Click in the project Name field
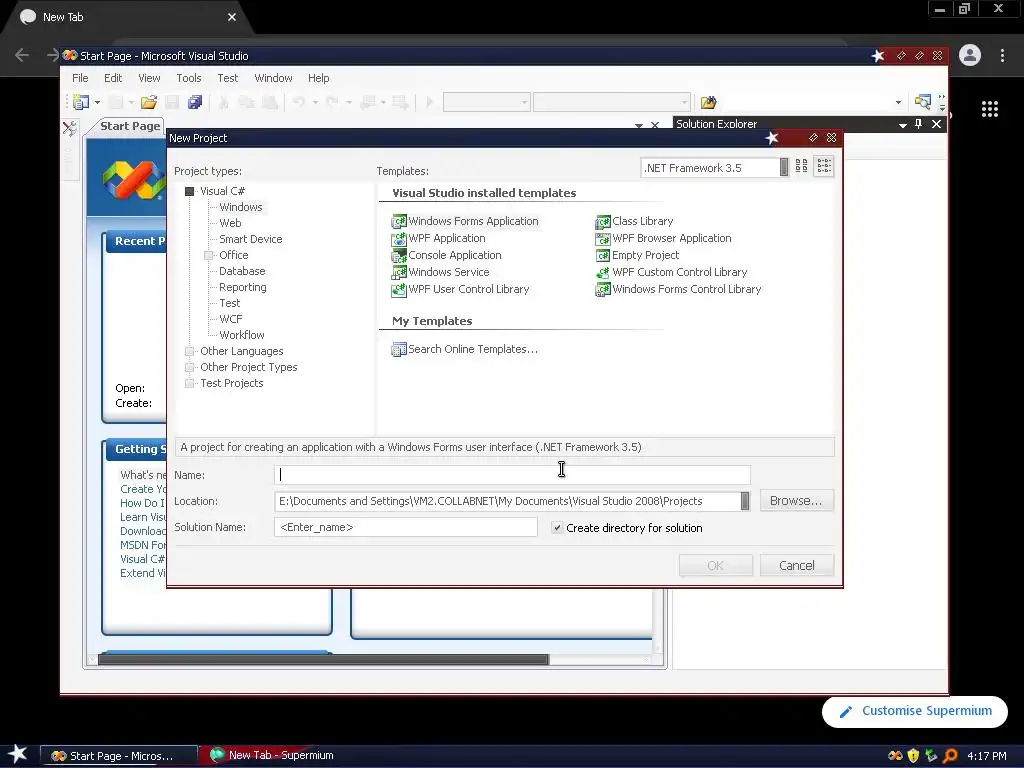 [512, 475]
